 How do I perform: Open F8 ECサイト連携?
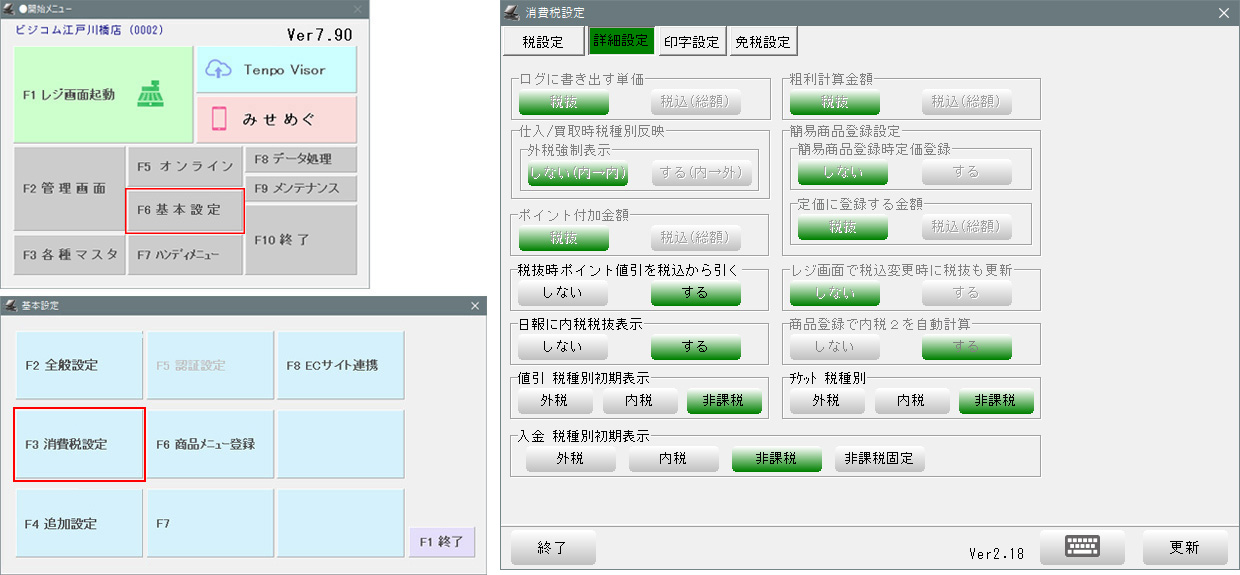[340, 365]
